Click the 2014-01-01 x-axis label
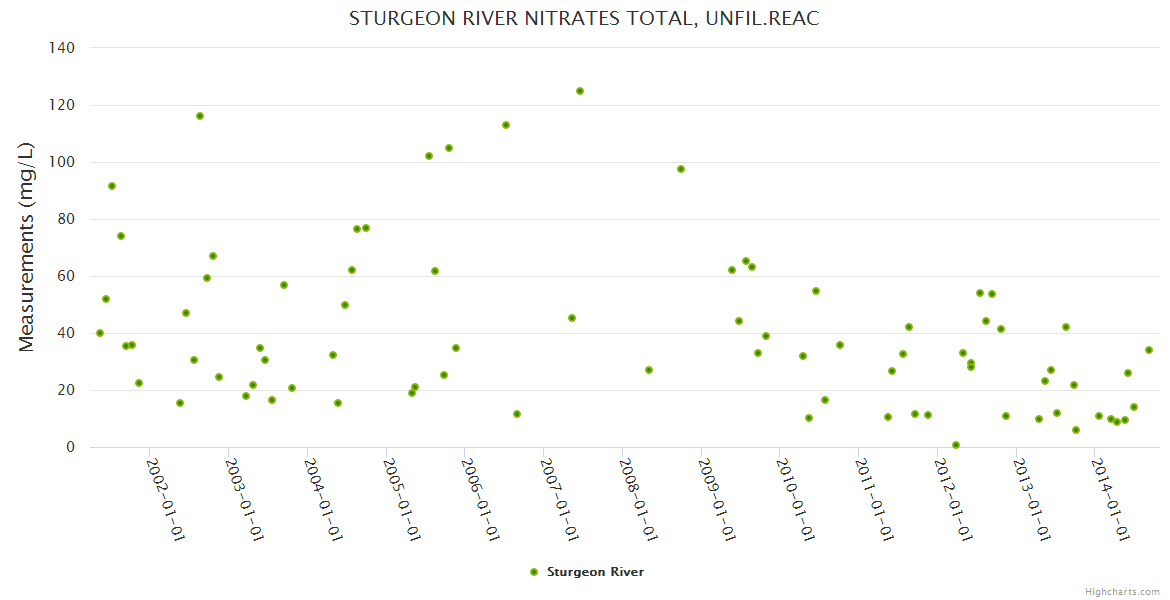The image size is (1170, 600). pos(1111,499)
